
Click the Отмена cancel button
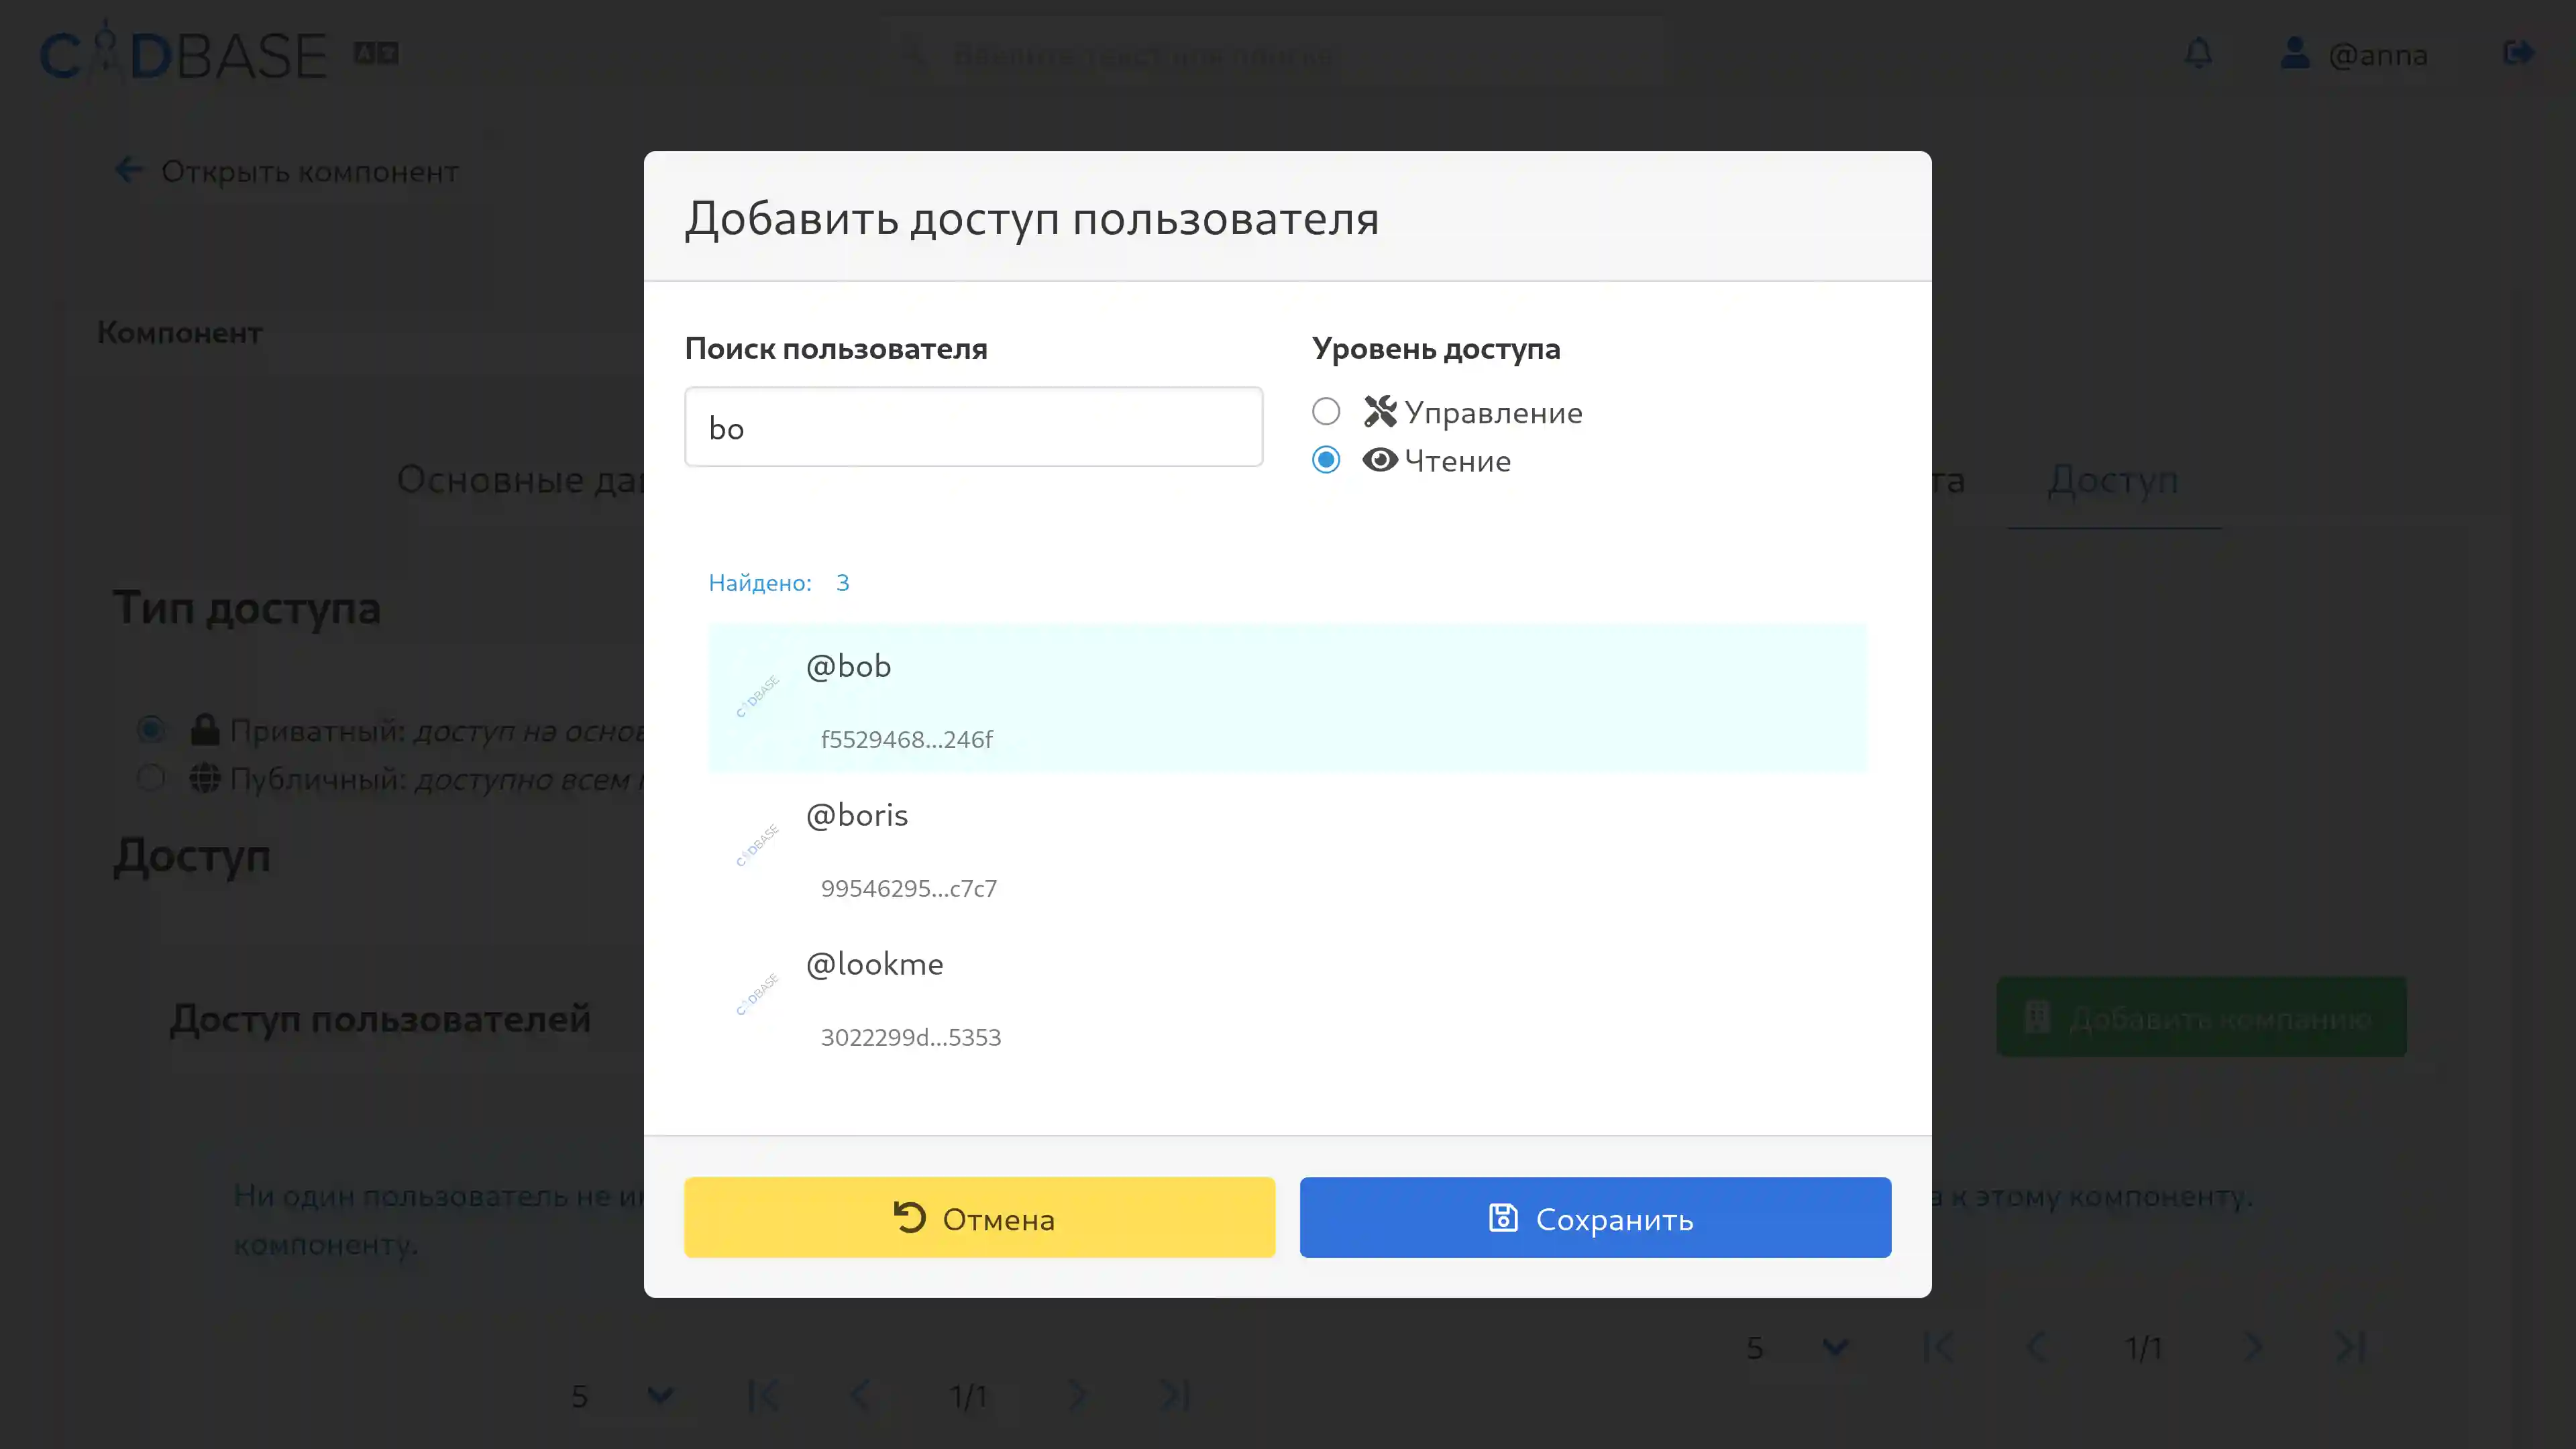[979, 1217]
